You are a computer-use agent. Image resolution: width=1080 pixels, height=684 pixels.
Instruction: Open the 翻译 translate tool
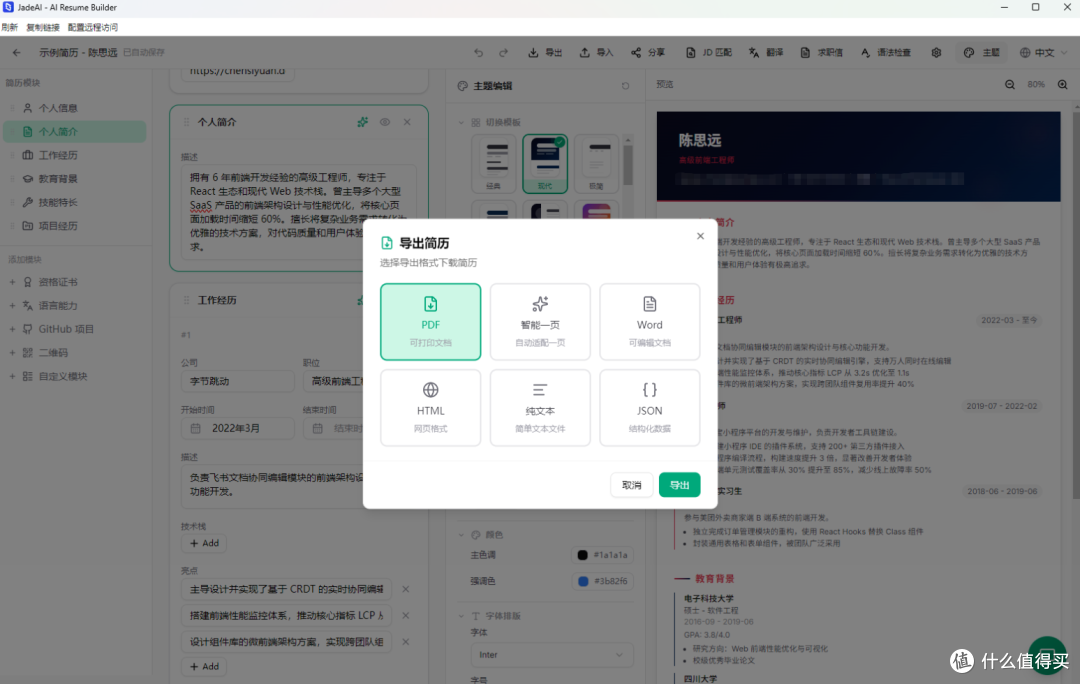(766, 52)
